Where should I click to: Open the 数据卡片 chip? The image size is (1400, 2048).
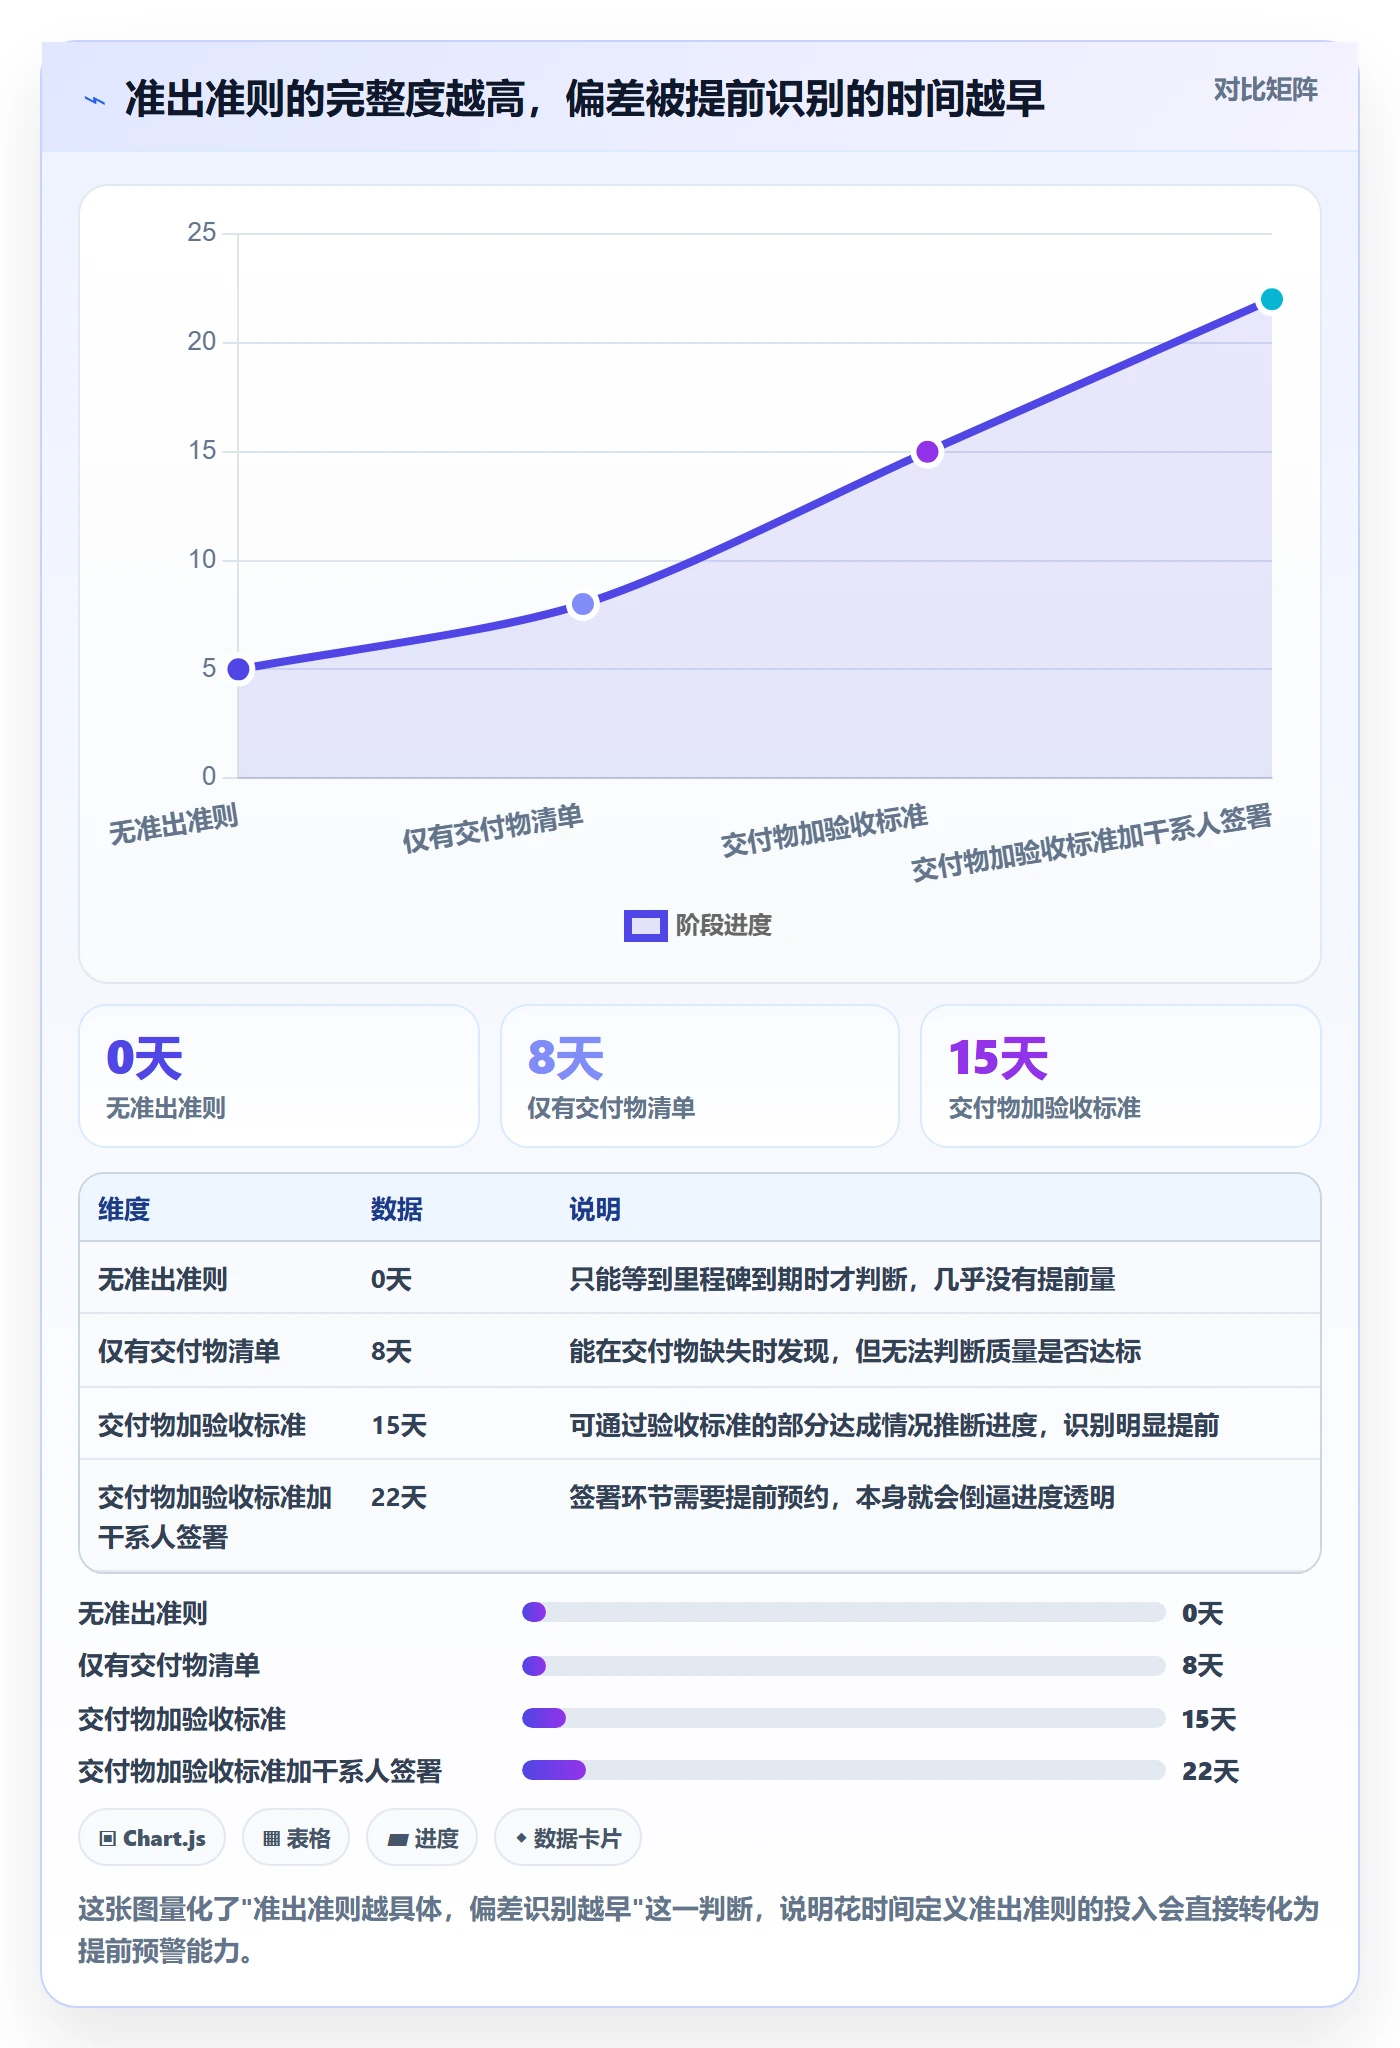coord(568,1838)
